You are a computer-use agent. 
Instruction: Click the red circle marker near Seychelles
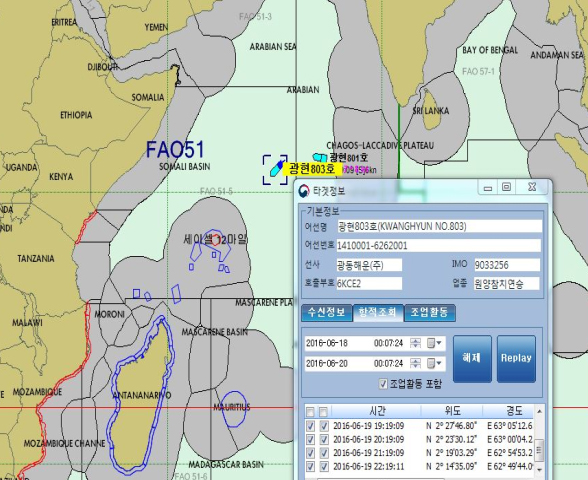(215, 240)
